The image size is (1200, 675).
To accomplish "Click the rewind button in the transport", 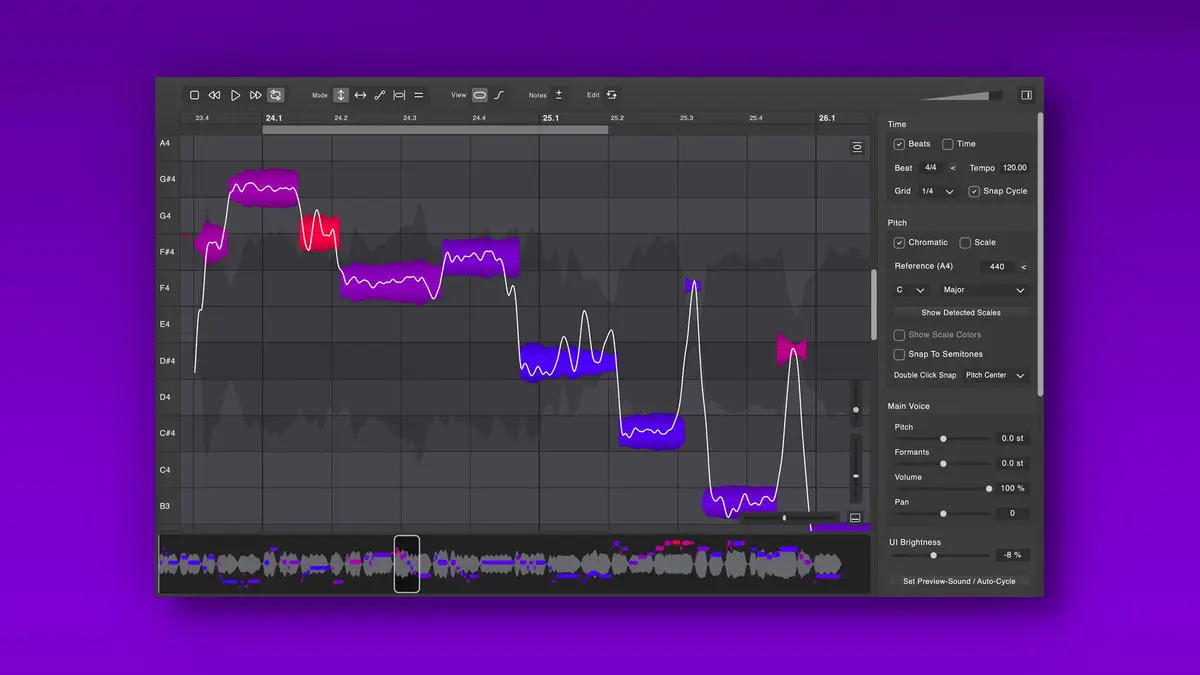I will [214, 95].
